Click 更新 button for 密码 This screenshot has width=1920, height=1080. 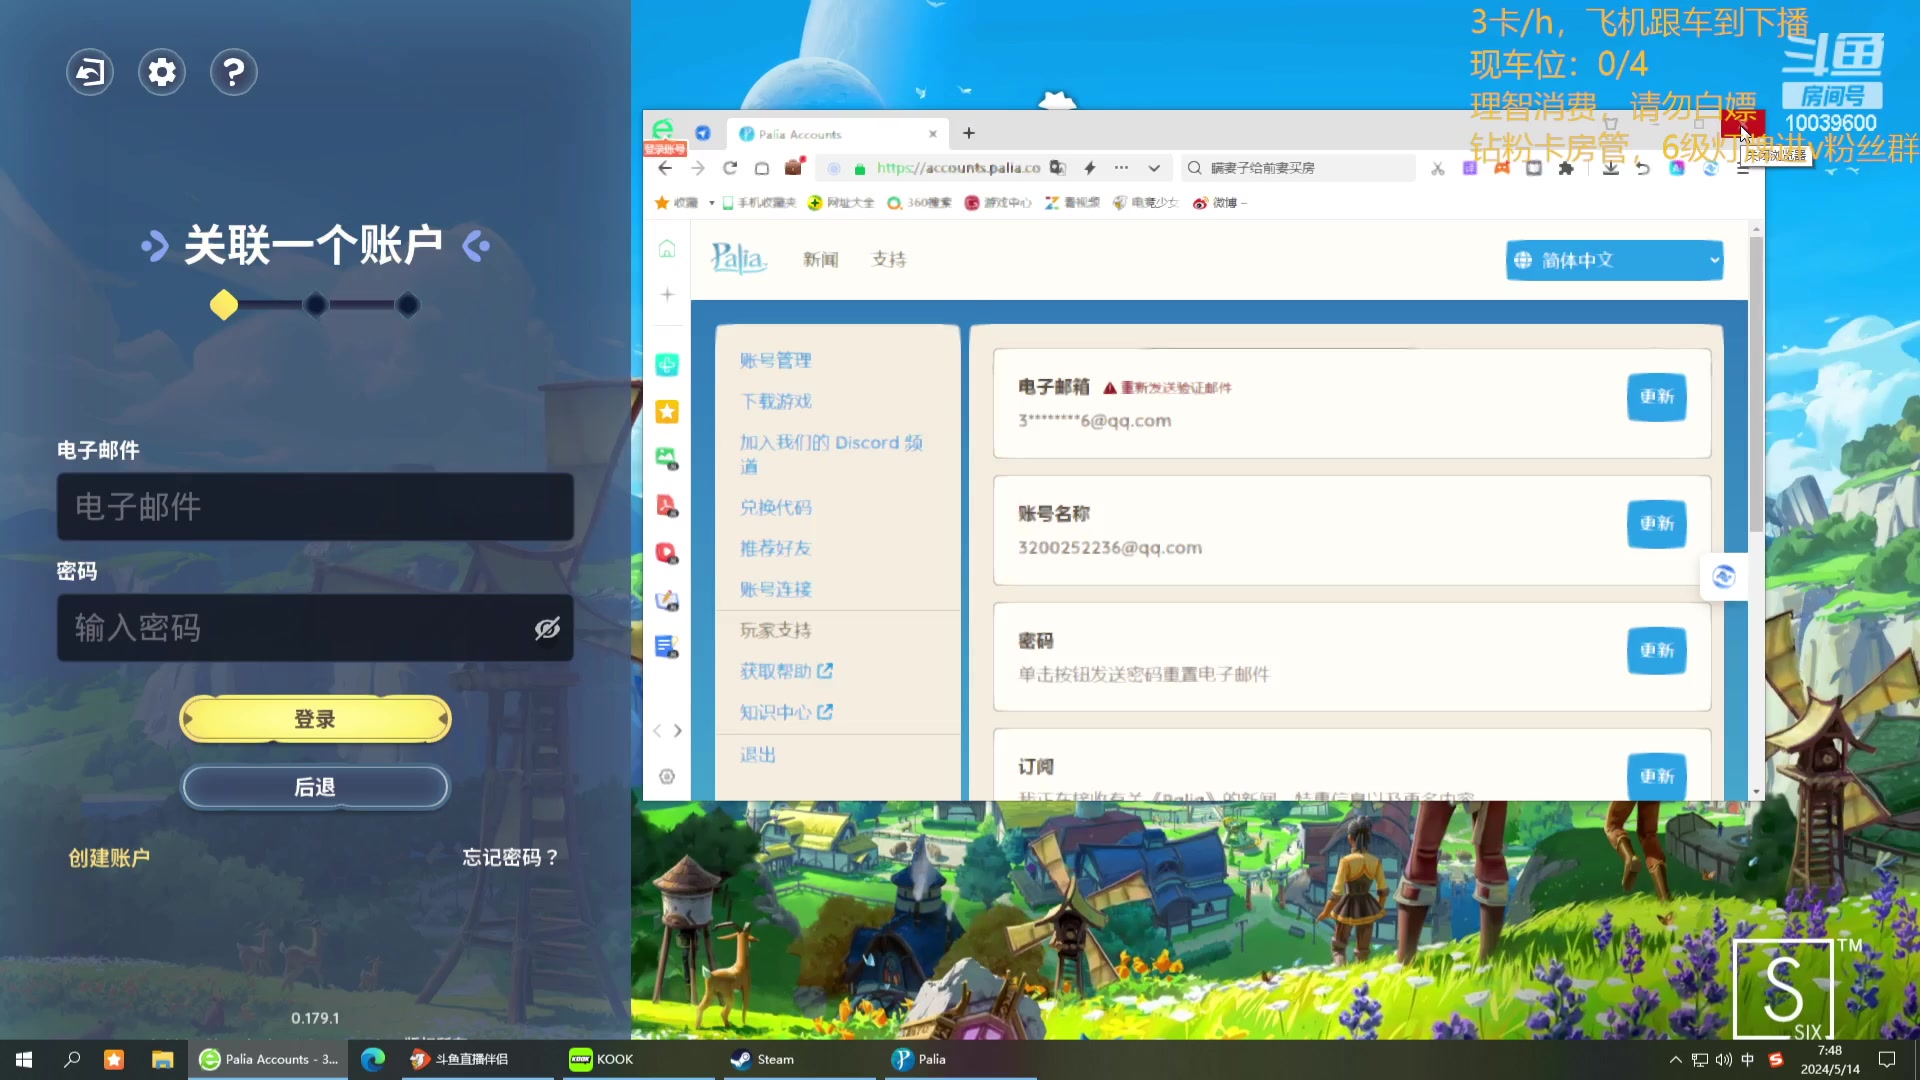pyautogui.click(x=1656, y=651)
